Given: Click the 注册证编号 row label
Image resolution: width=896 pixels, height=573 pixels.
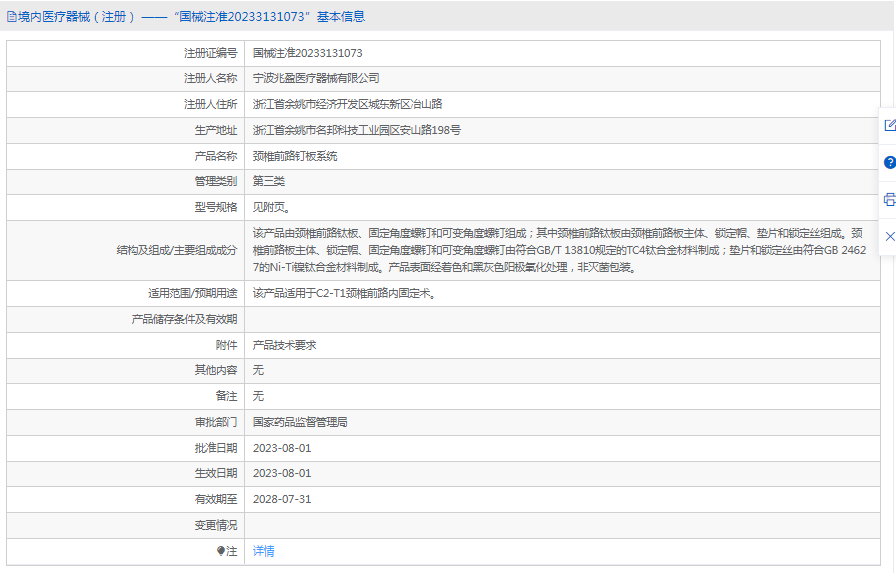Looking at the screenshot, I should point(210,53).
